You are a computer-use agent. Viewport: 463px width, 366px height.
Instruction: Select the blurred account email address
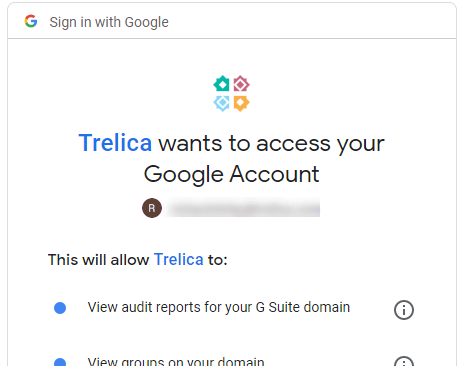[x=243, y=208]
